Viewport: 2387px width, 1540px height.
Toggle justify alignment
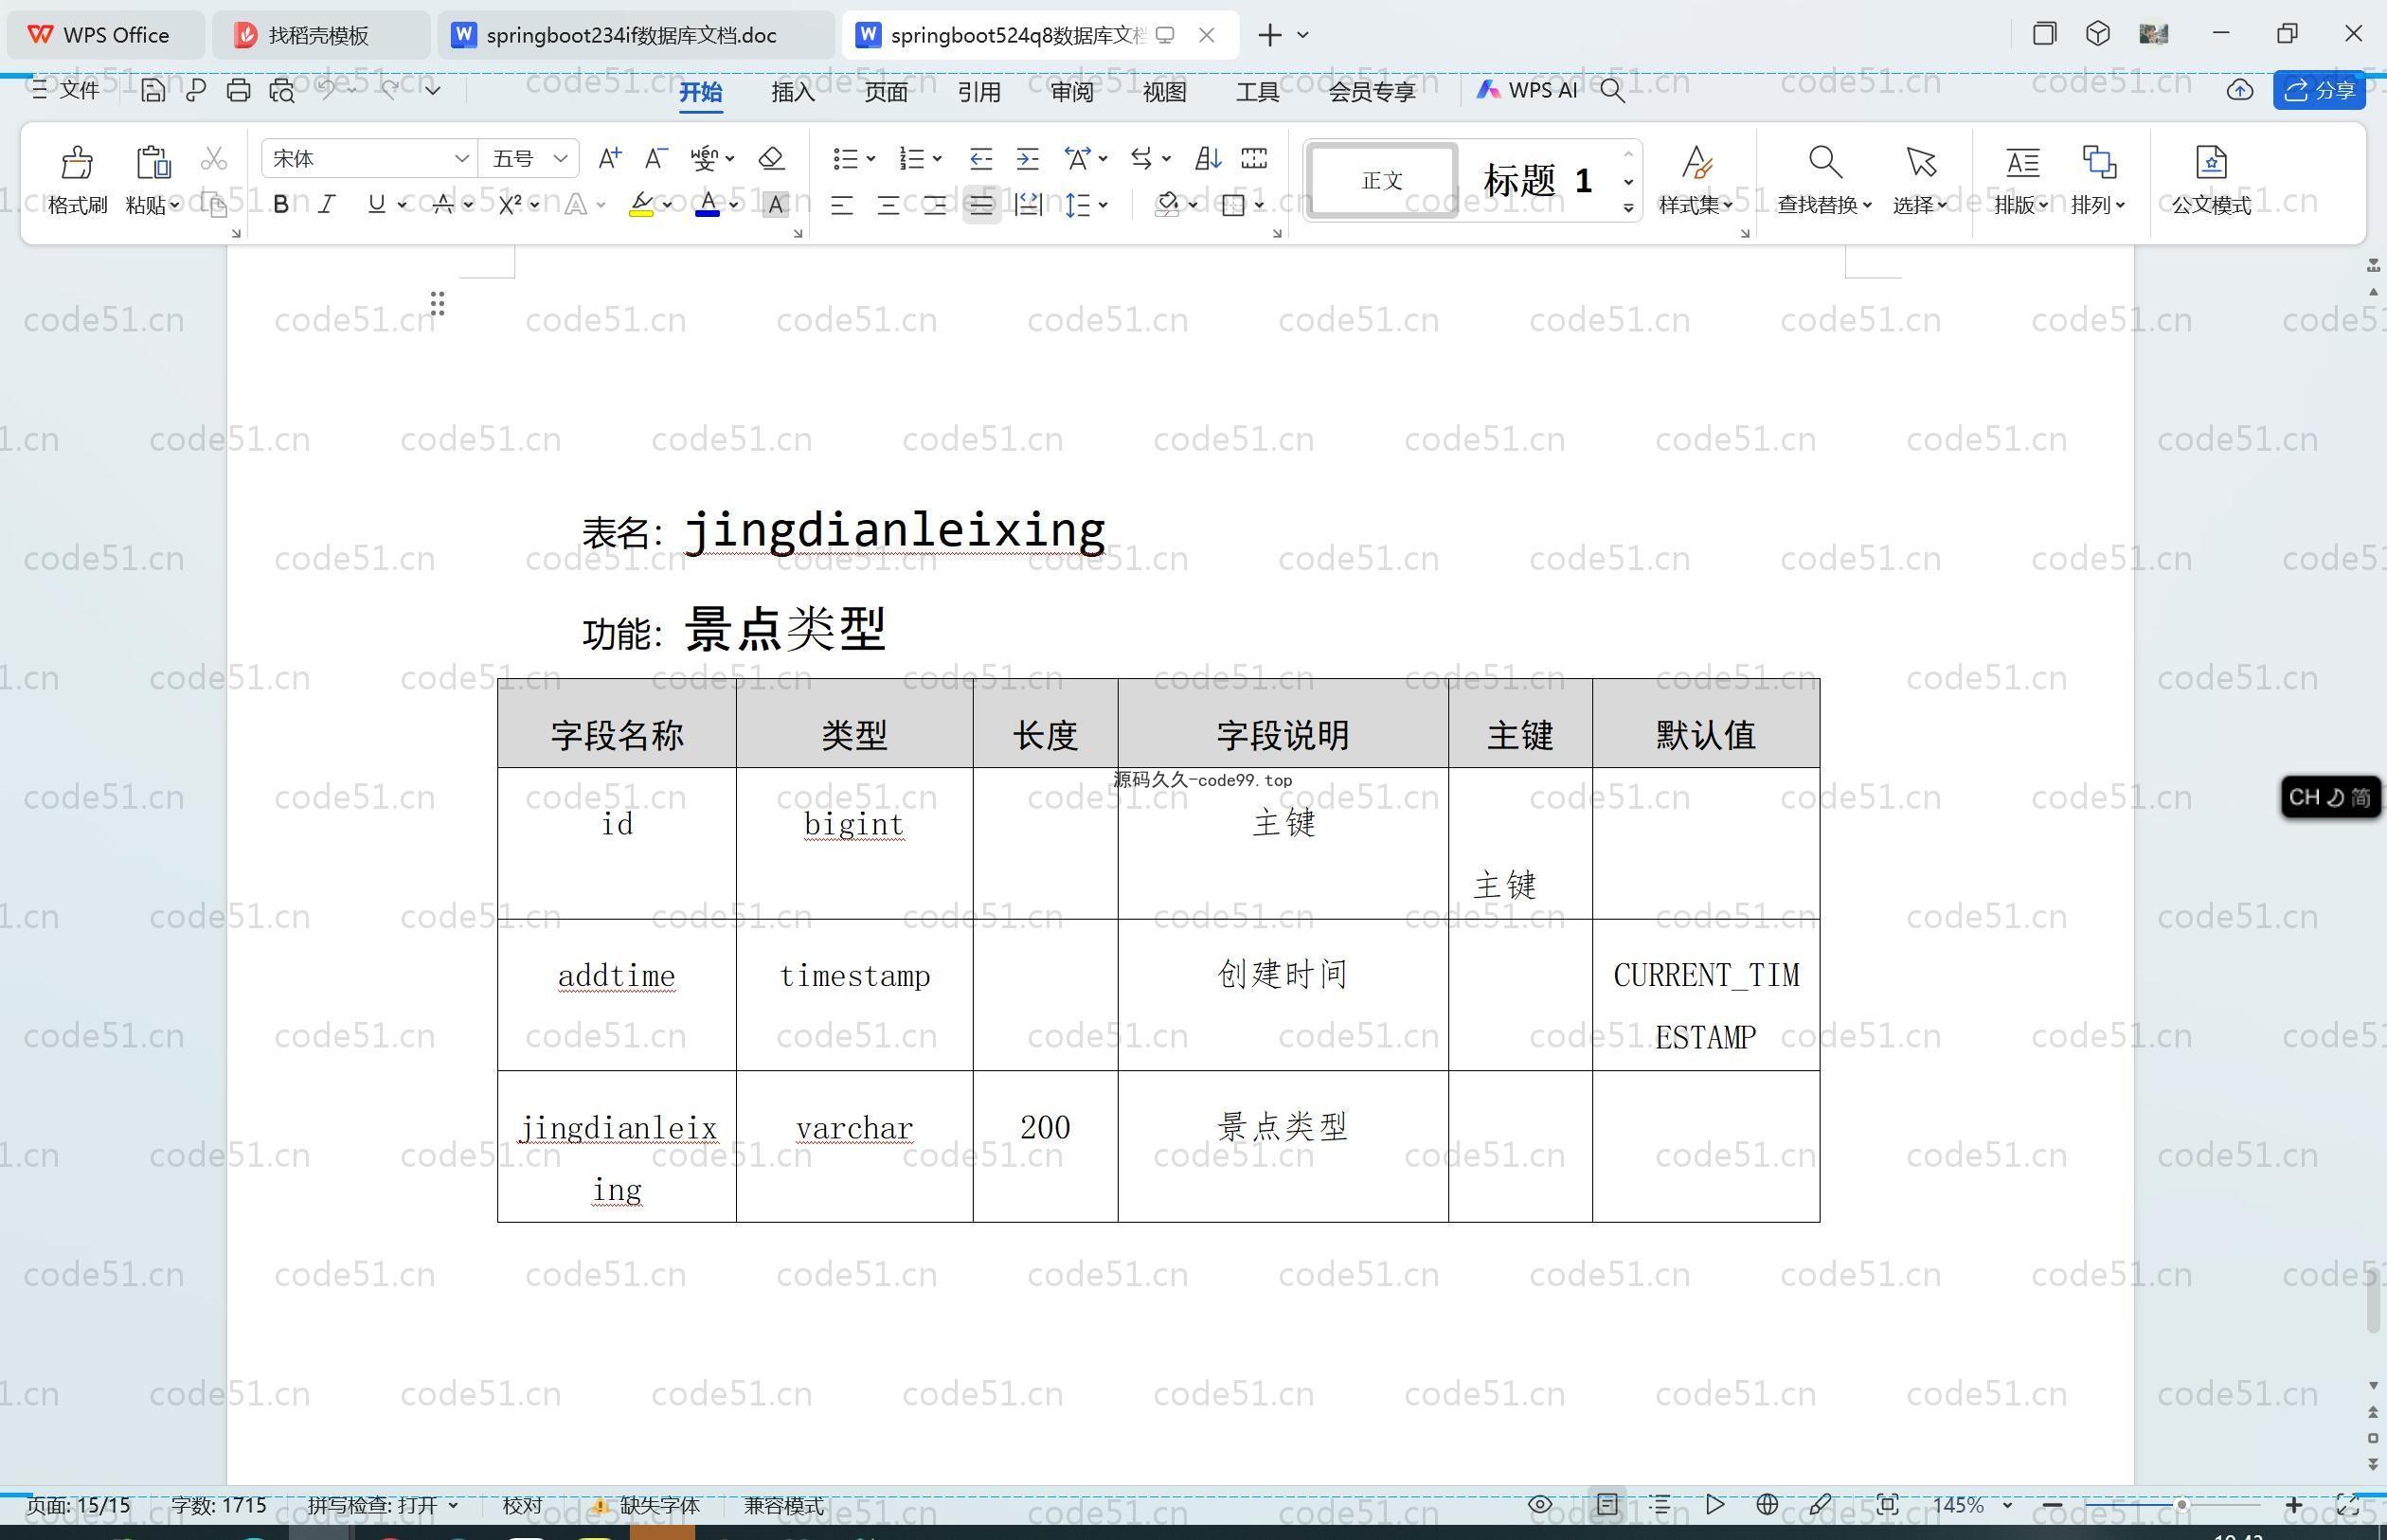click(x=981, y=205)
